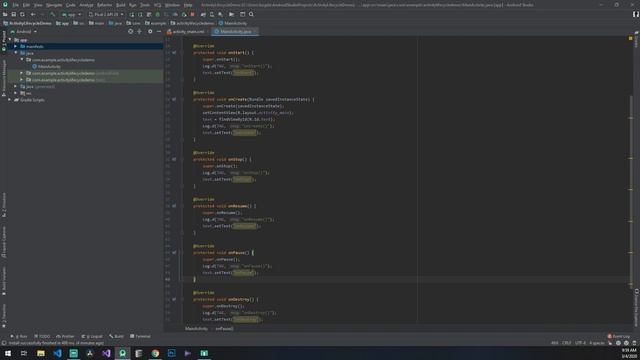Open the Android project view dropdown
640x360 pixels.
(x=24, y=31)
